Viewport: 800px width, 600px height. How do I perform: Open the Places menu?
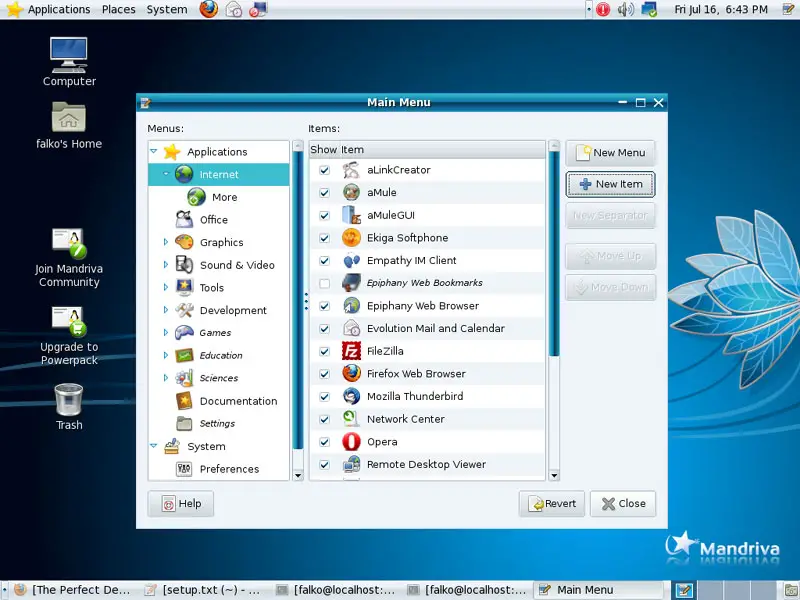click(x=118, y=9)
